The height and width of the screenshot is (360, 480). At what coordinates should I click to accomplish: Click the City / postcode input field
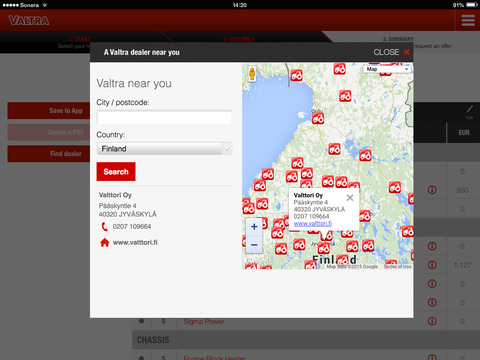[164, 118]
